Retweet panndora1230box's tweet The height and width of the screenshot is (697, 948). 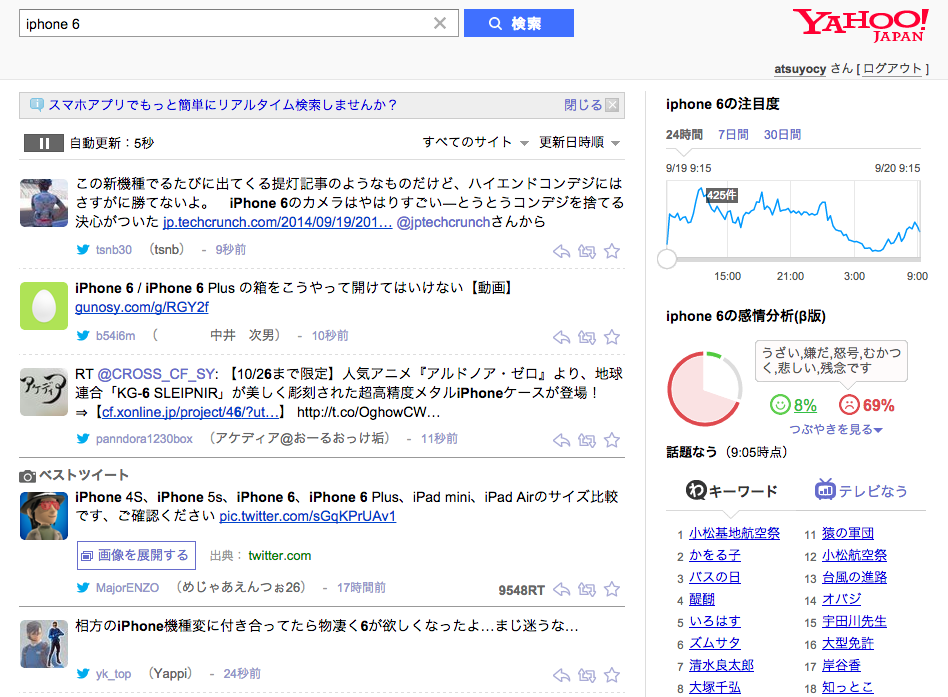tap(586, 440)
